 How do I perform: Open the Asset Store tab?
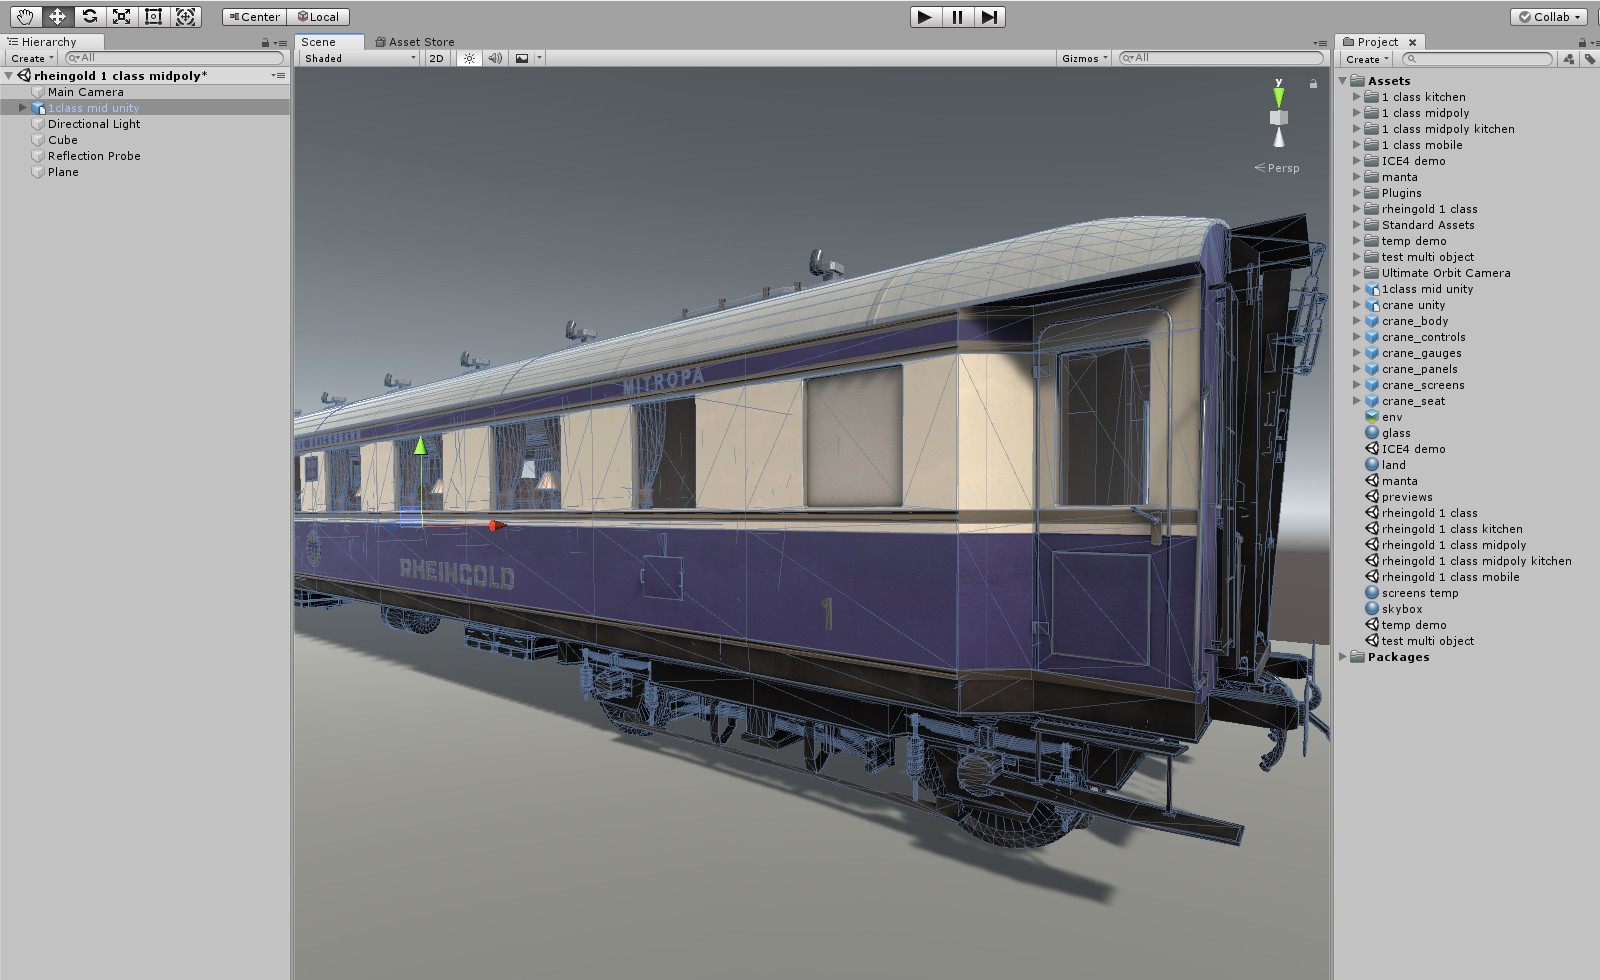(x=415, y=42)
